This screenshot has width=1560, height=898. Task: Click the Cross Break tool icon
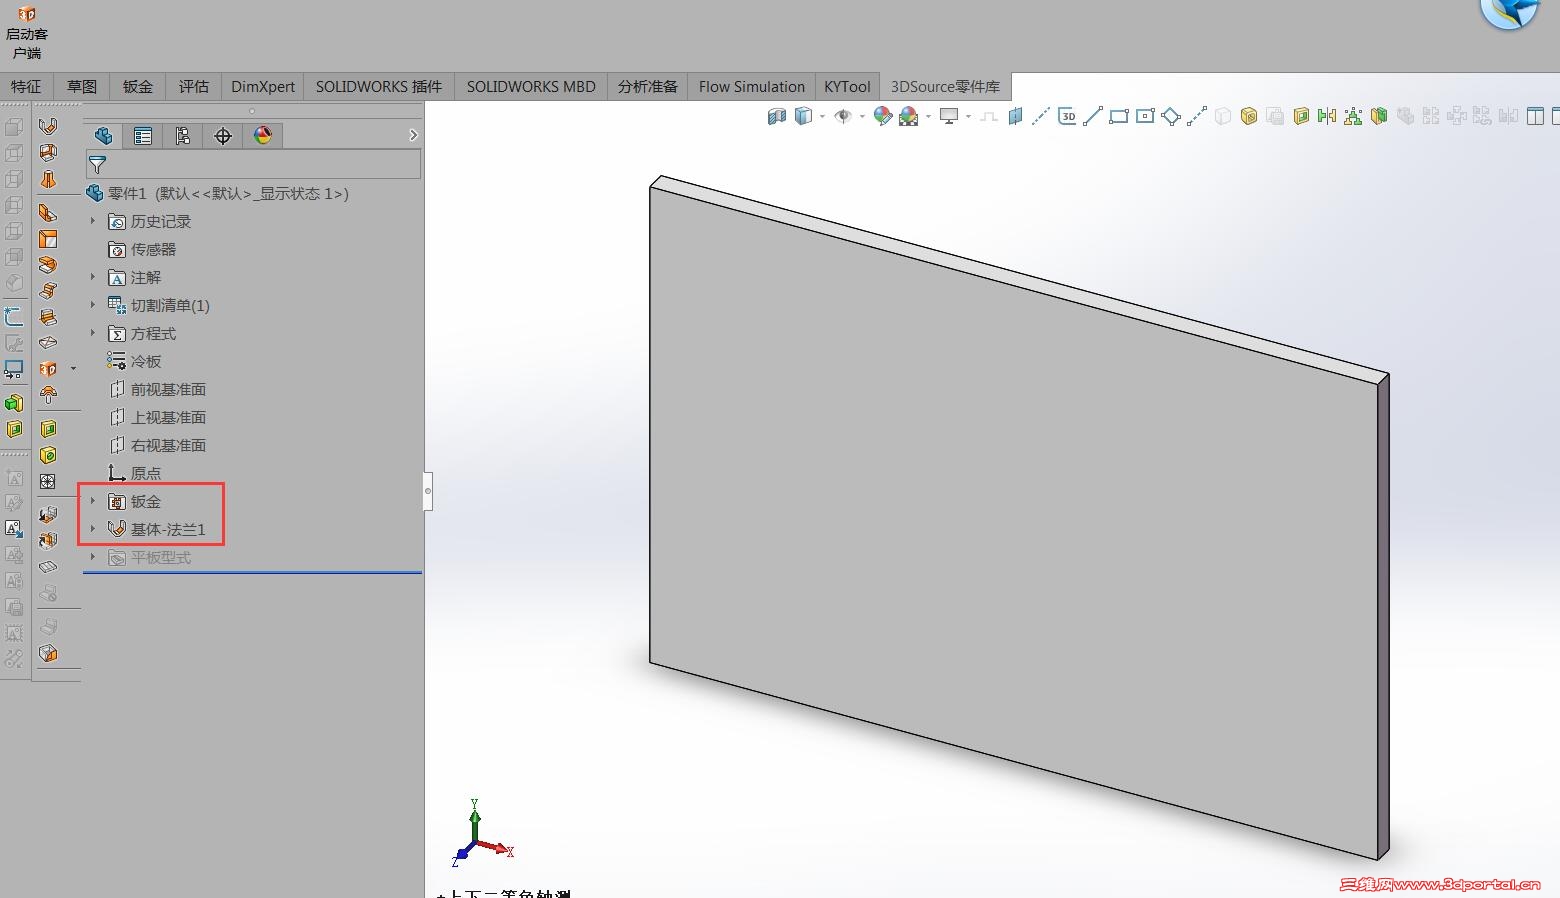tap(48, 343)
